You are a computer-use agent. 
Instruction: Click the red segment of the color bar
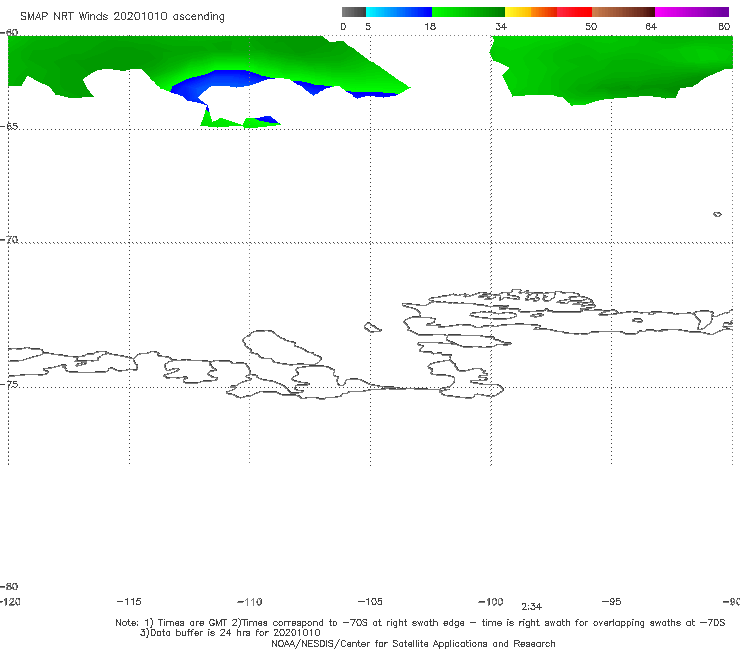(x=574, y=12)
